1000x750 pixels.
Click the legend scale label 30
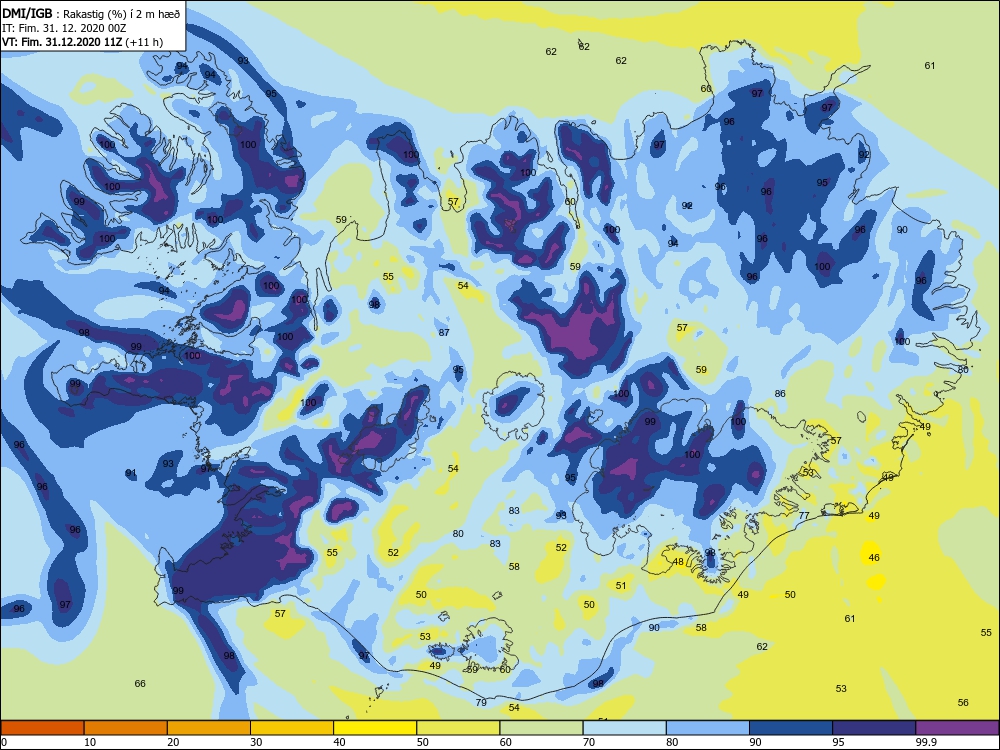pos(256,742)
